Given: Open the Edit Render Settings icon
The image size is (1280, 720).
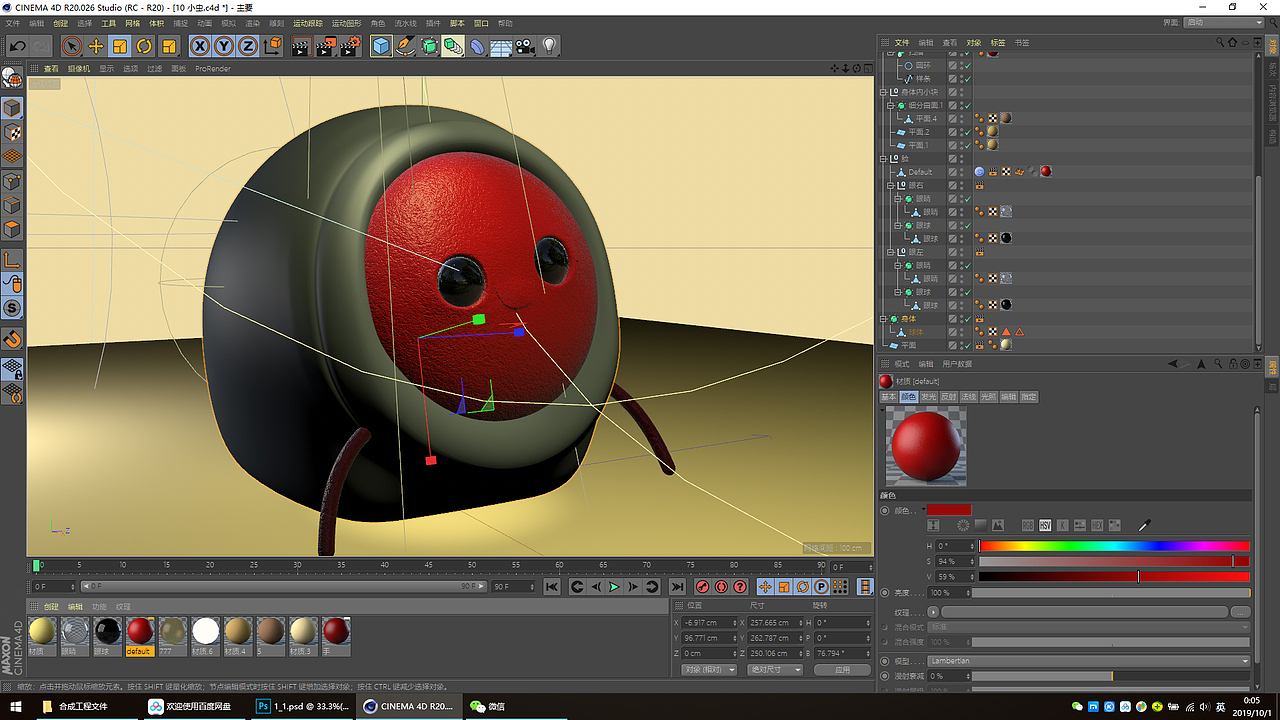Looking at the screenshot, I should coord(350,46).
